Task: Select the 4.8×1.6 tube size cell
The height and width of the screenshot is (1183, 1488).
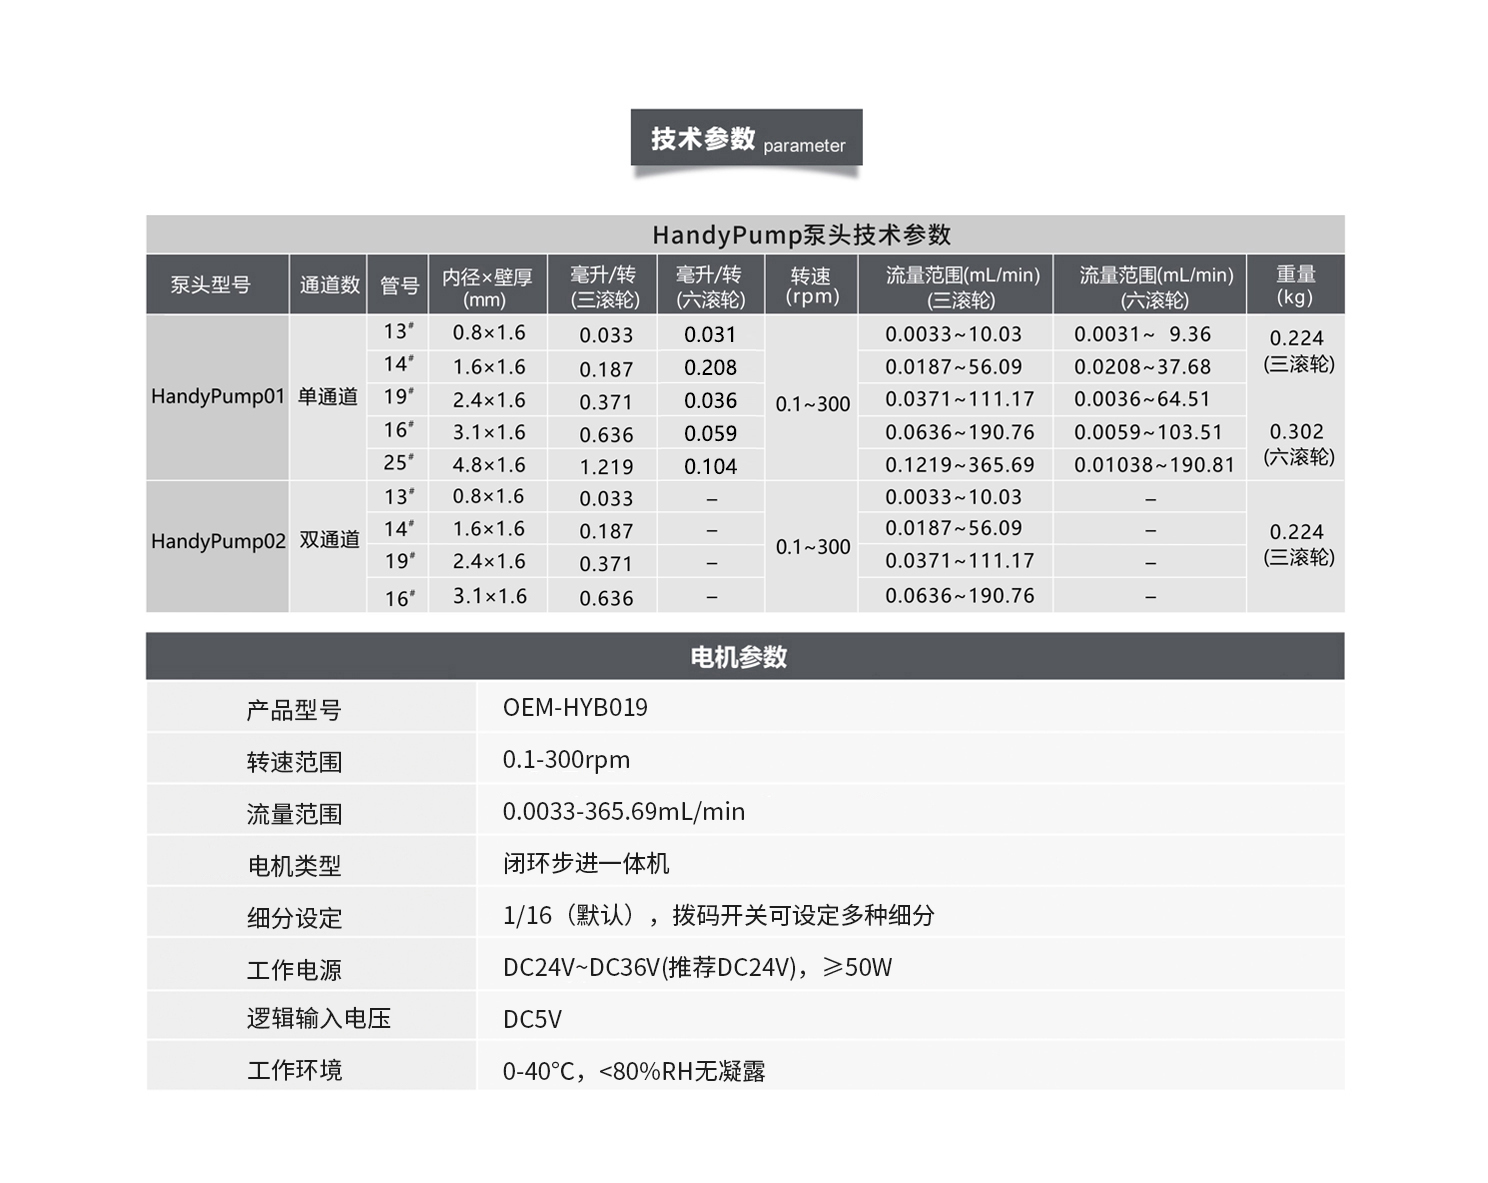Action: pos(489,465)
